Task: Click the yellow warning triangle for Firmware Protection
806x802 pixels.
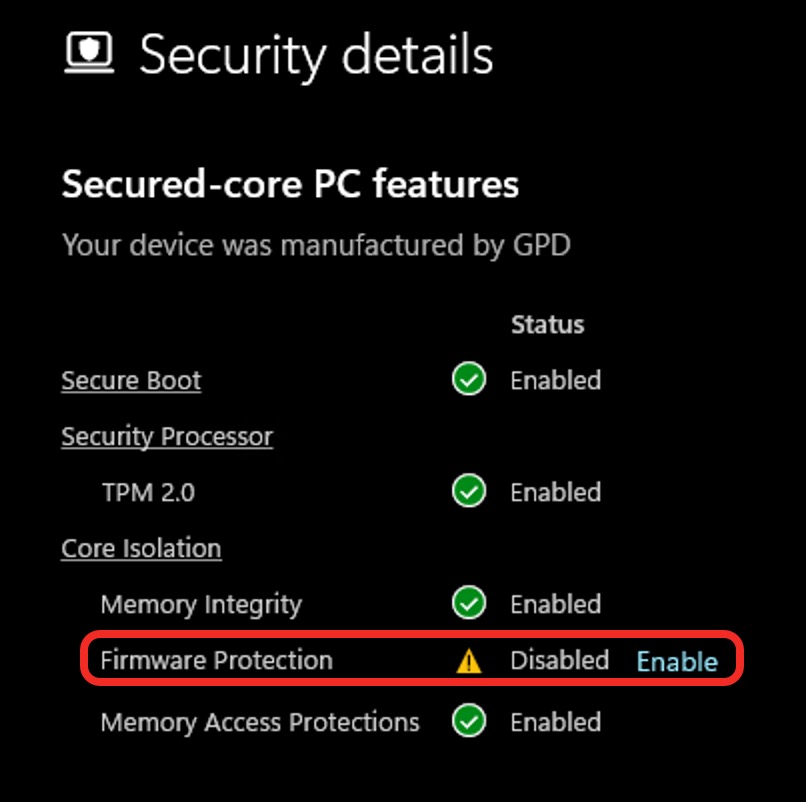Action: (469, 661)
